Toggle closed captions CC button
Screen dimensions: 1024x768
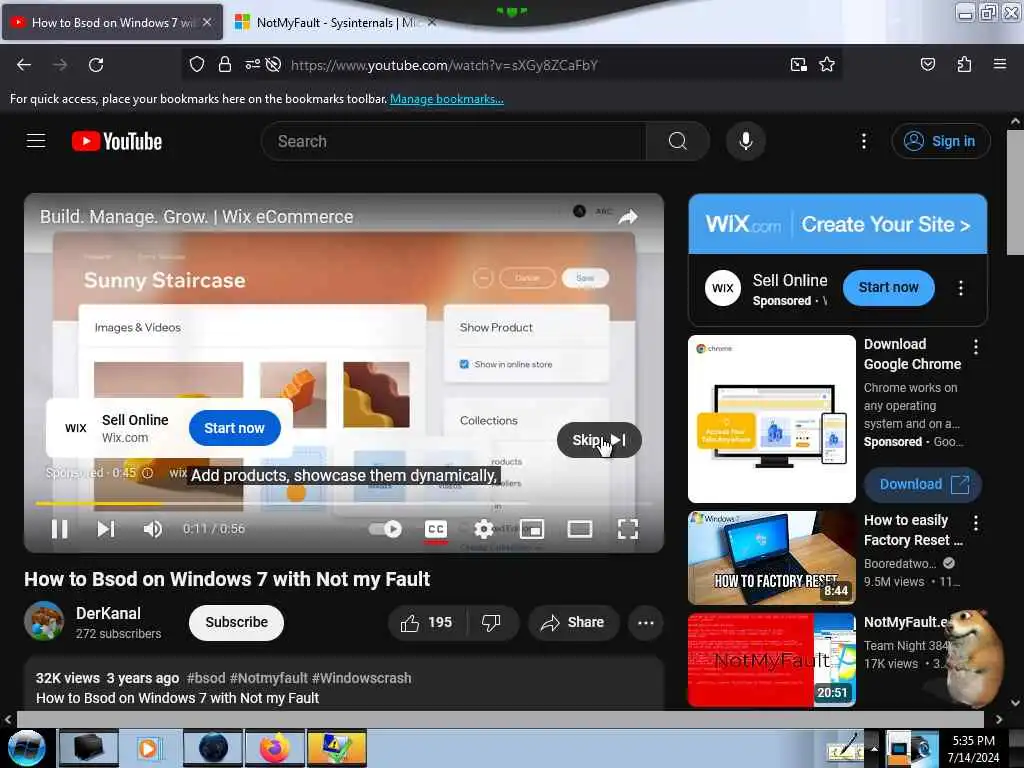(436, 530)
